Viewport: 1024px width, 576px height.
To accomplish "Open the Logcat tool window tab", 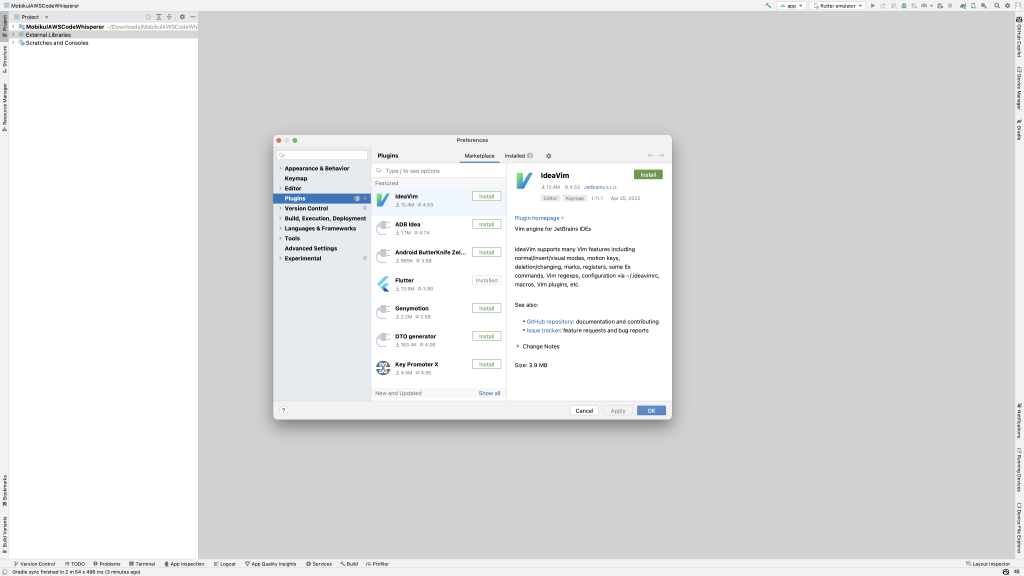I will [225, 564].
